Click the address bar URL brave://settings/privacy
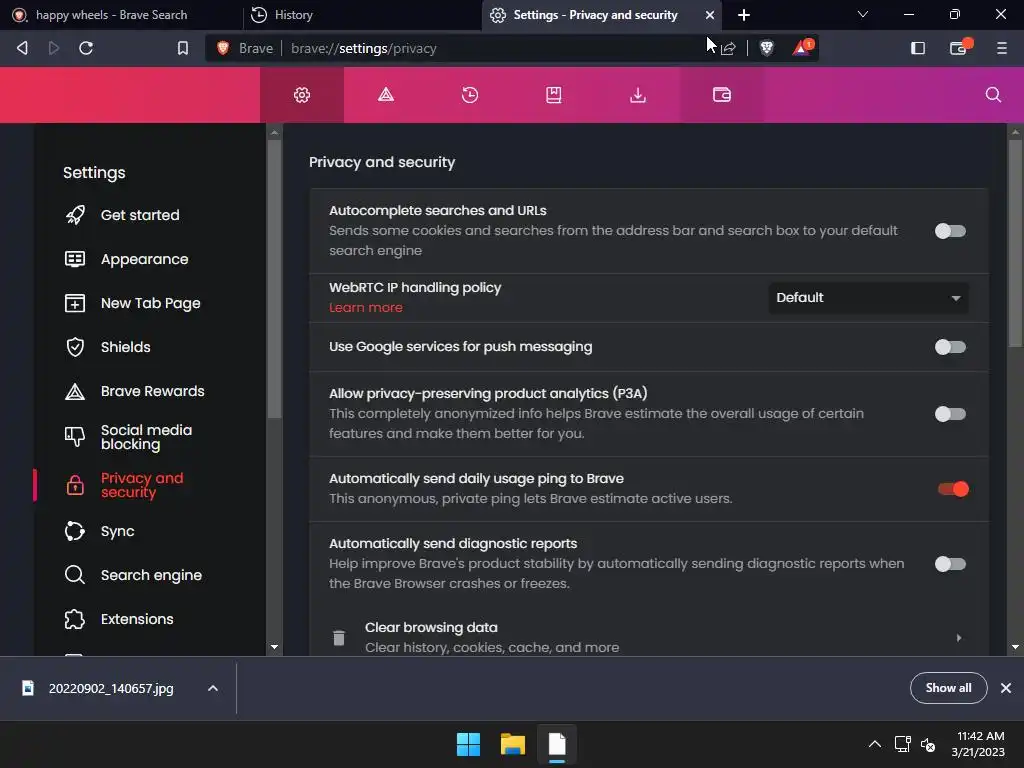The height and width of the screenshot is (768, 1024). (x=363, y=48)
